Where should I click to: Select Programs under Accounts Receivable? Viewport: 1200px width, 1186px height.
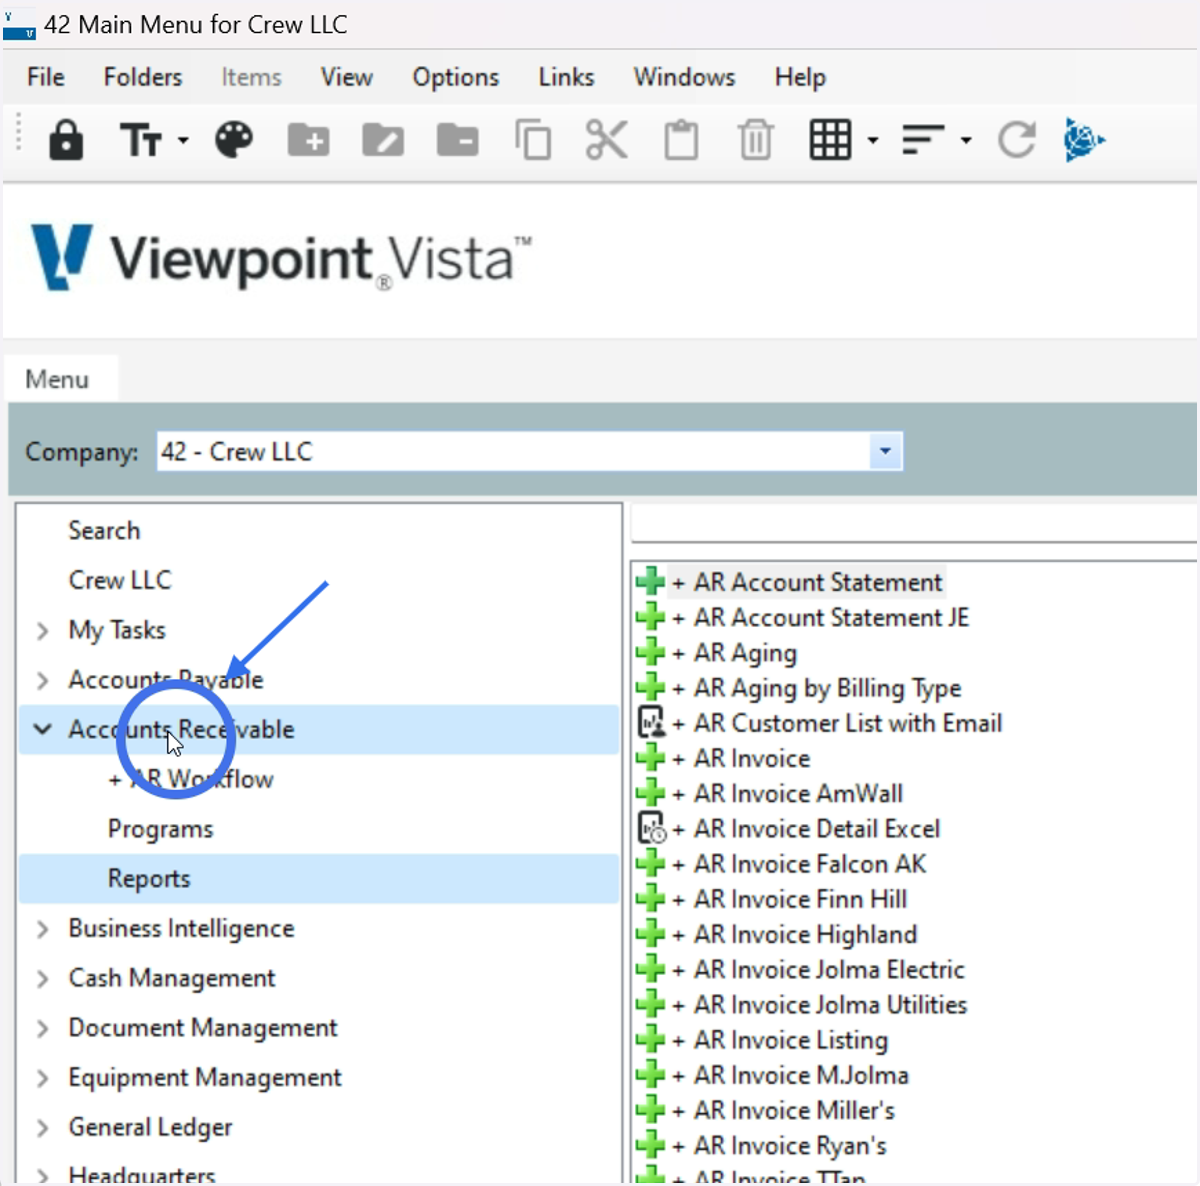(x=160, y=829)
